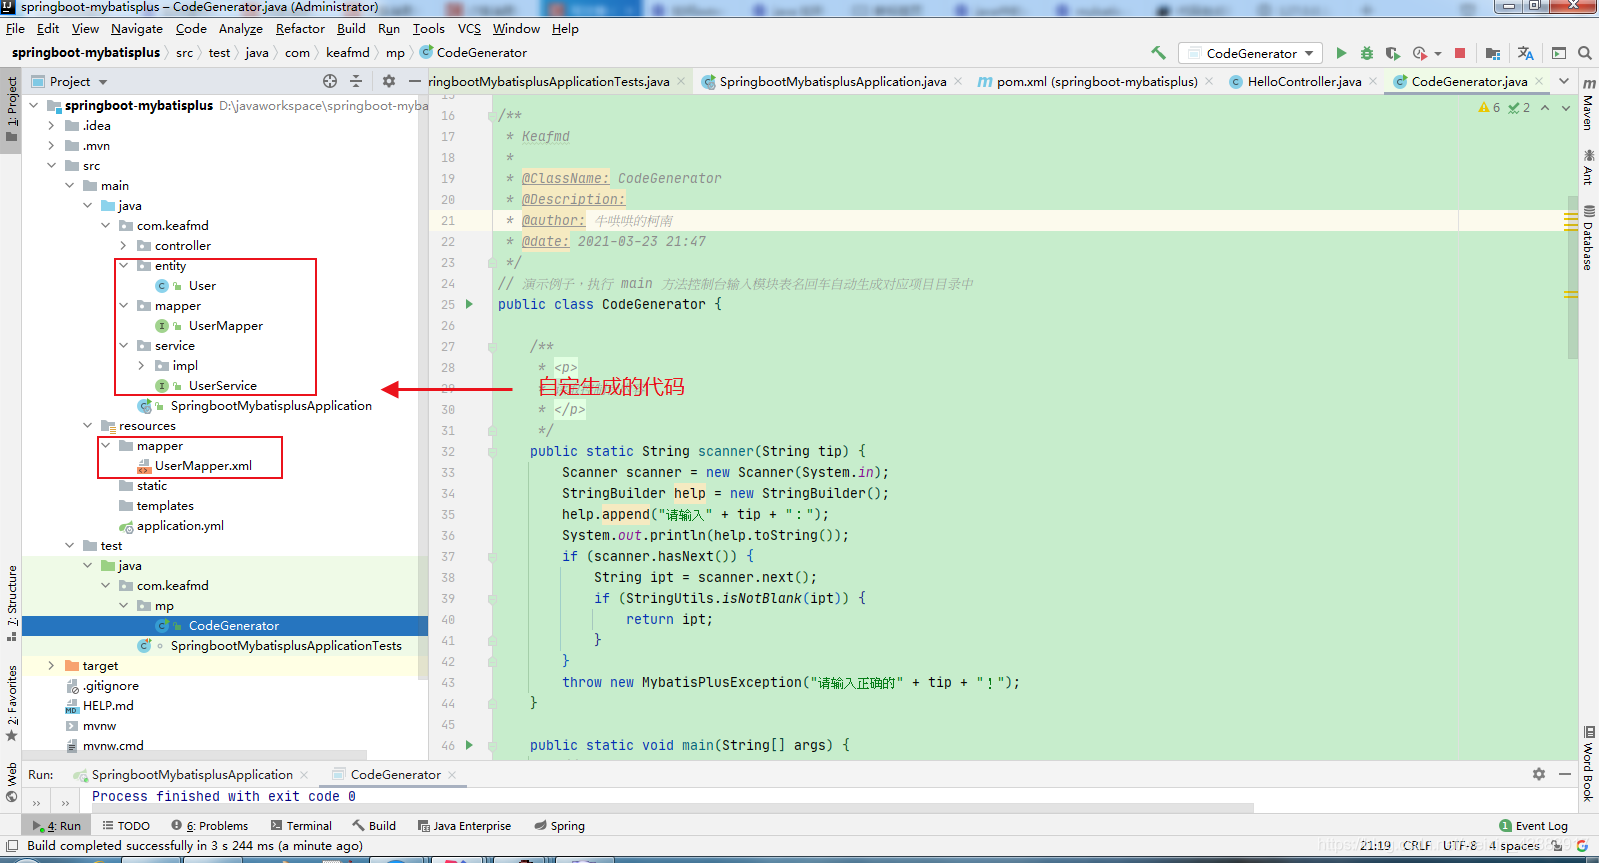Toggle the Database side tool window
This screenshot has width=1599, height=863.
[x=1588, y=238]
